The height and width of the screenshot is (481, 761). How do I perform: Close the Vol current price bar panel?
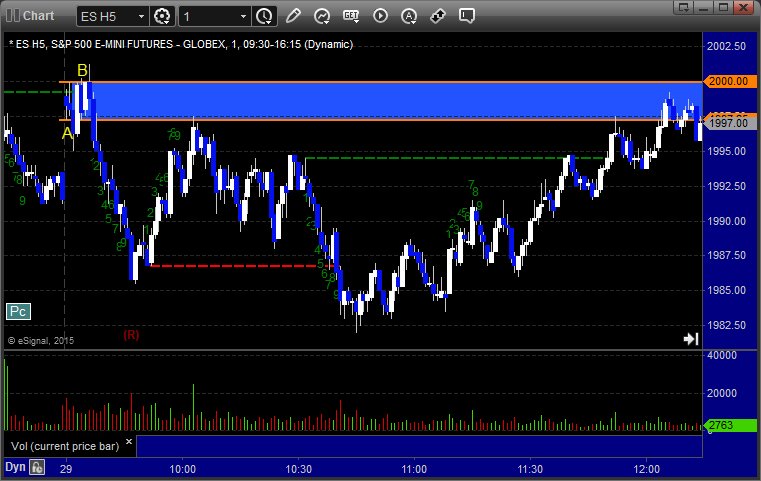tap(129, 442)
